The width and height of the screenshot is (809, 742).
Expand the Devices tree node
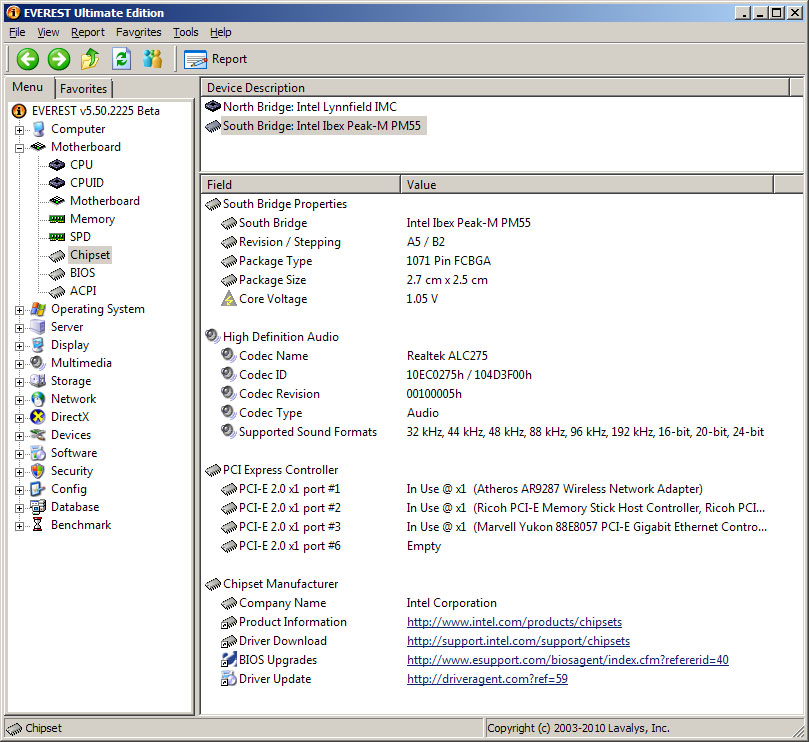click(x=19, y=436)
